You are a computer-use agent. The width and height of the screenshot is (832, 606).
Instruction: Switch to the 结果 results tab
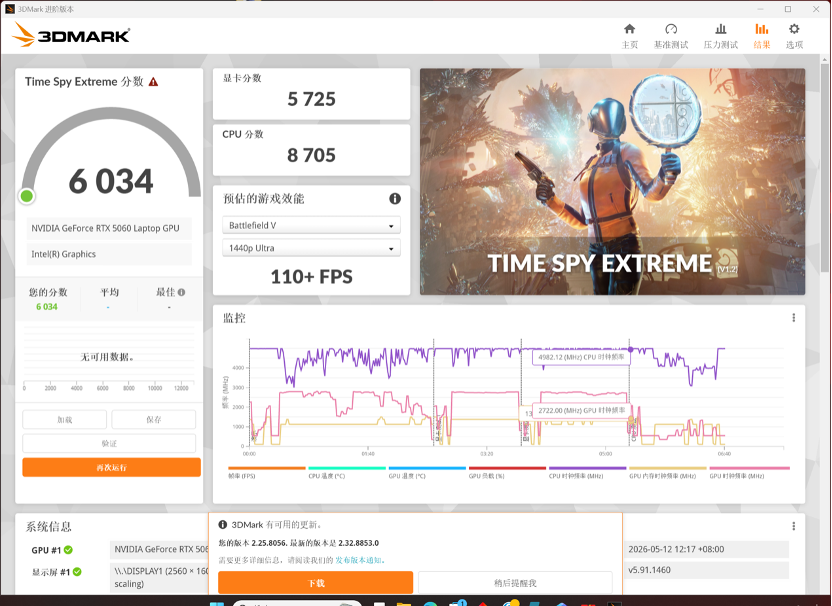pyautogui.click(x=761, y=36)
